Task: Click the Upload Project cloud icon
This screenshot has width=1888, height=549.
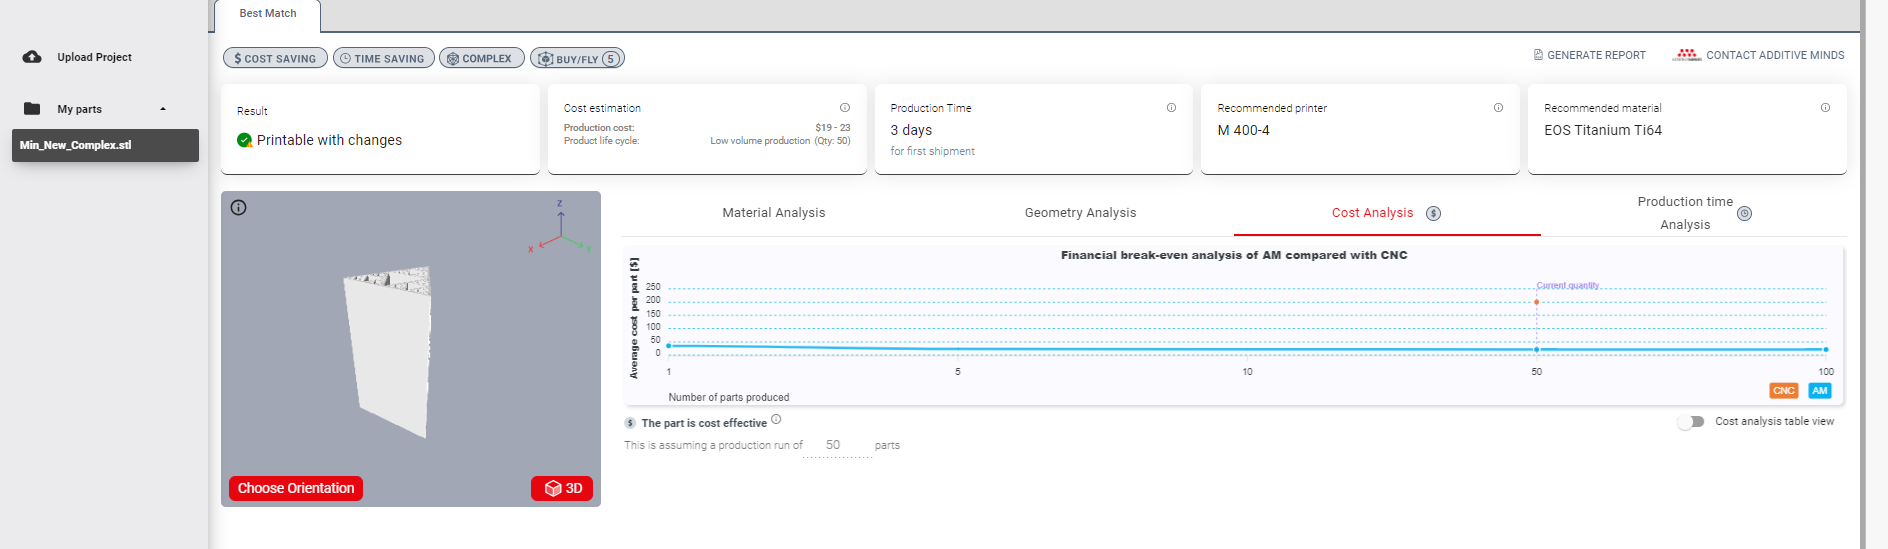Action: (32, 57)
